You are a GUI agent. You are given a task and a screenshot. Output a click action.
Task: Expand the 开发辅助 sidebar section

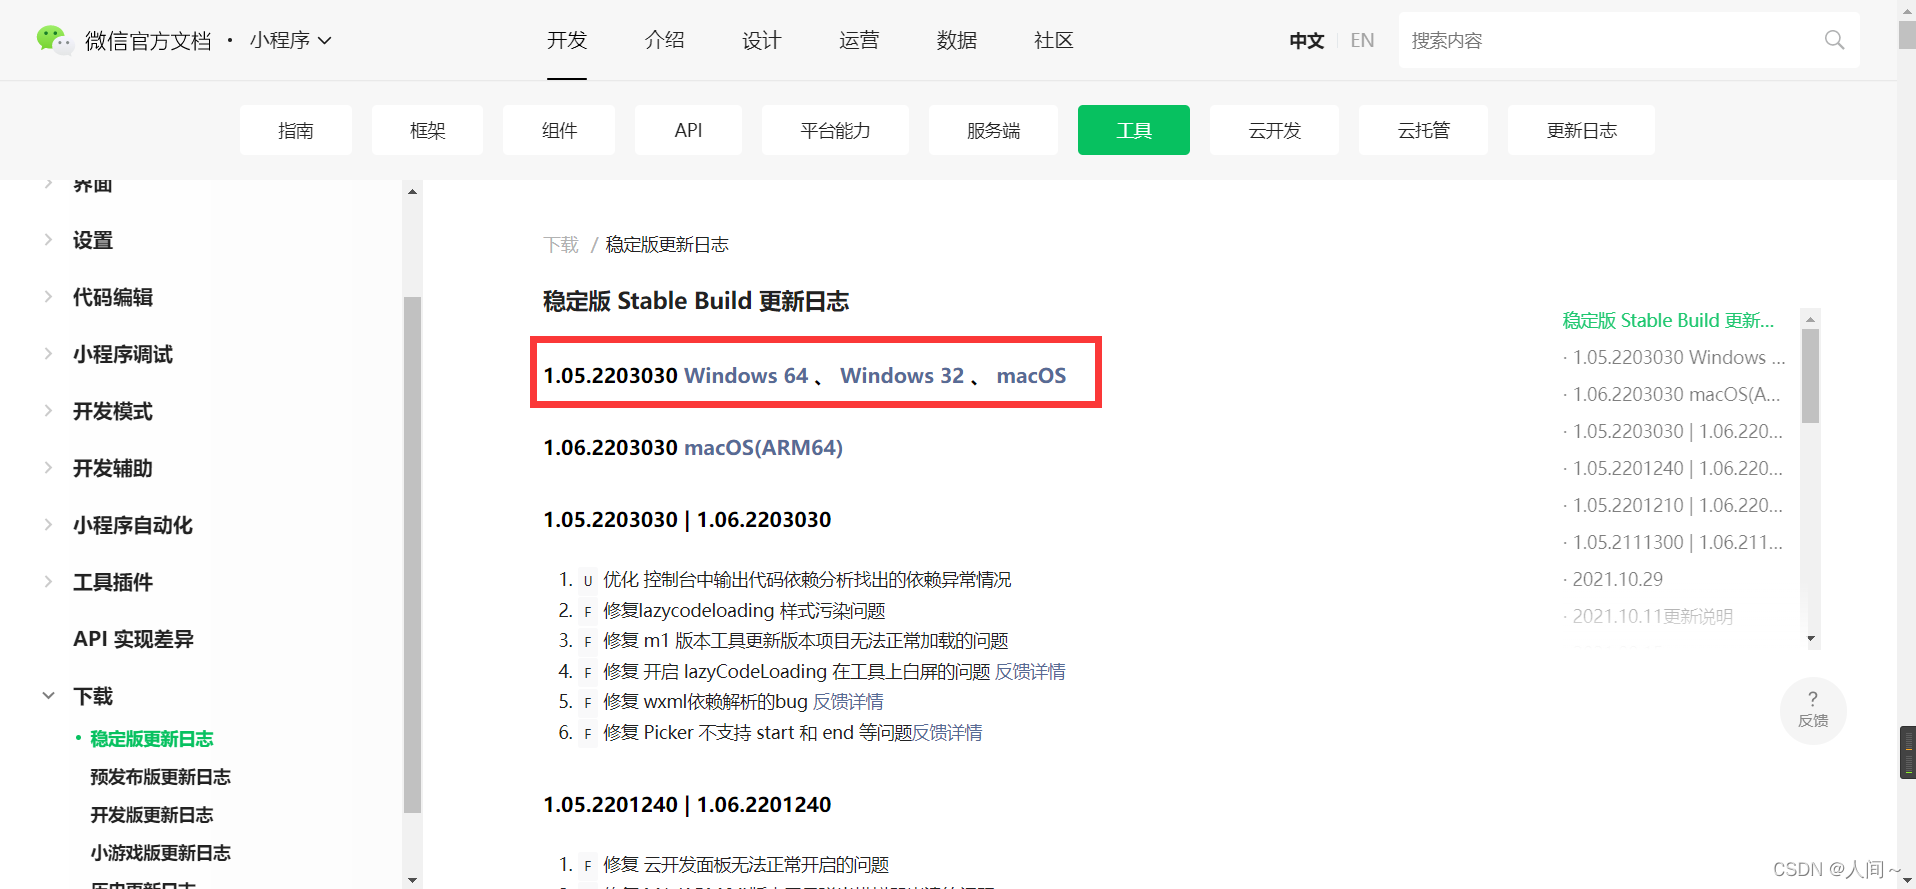[113, 468]
